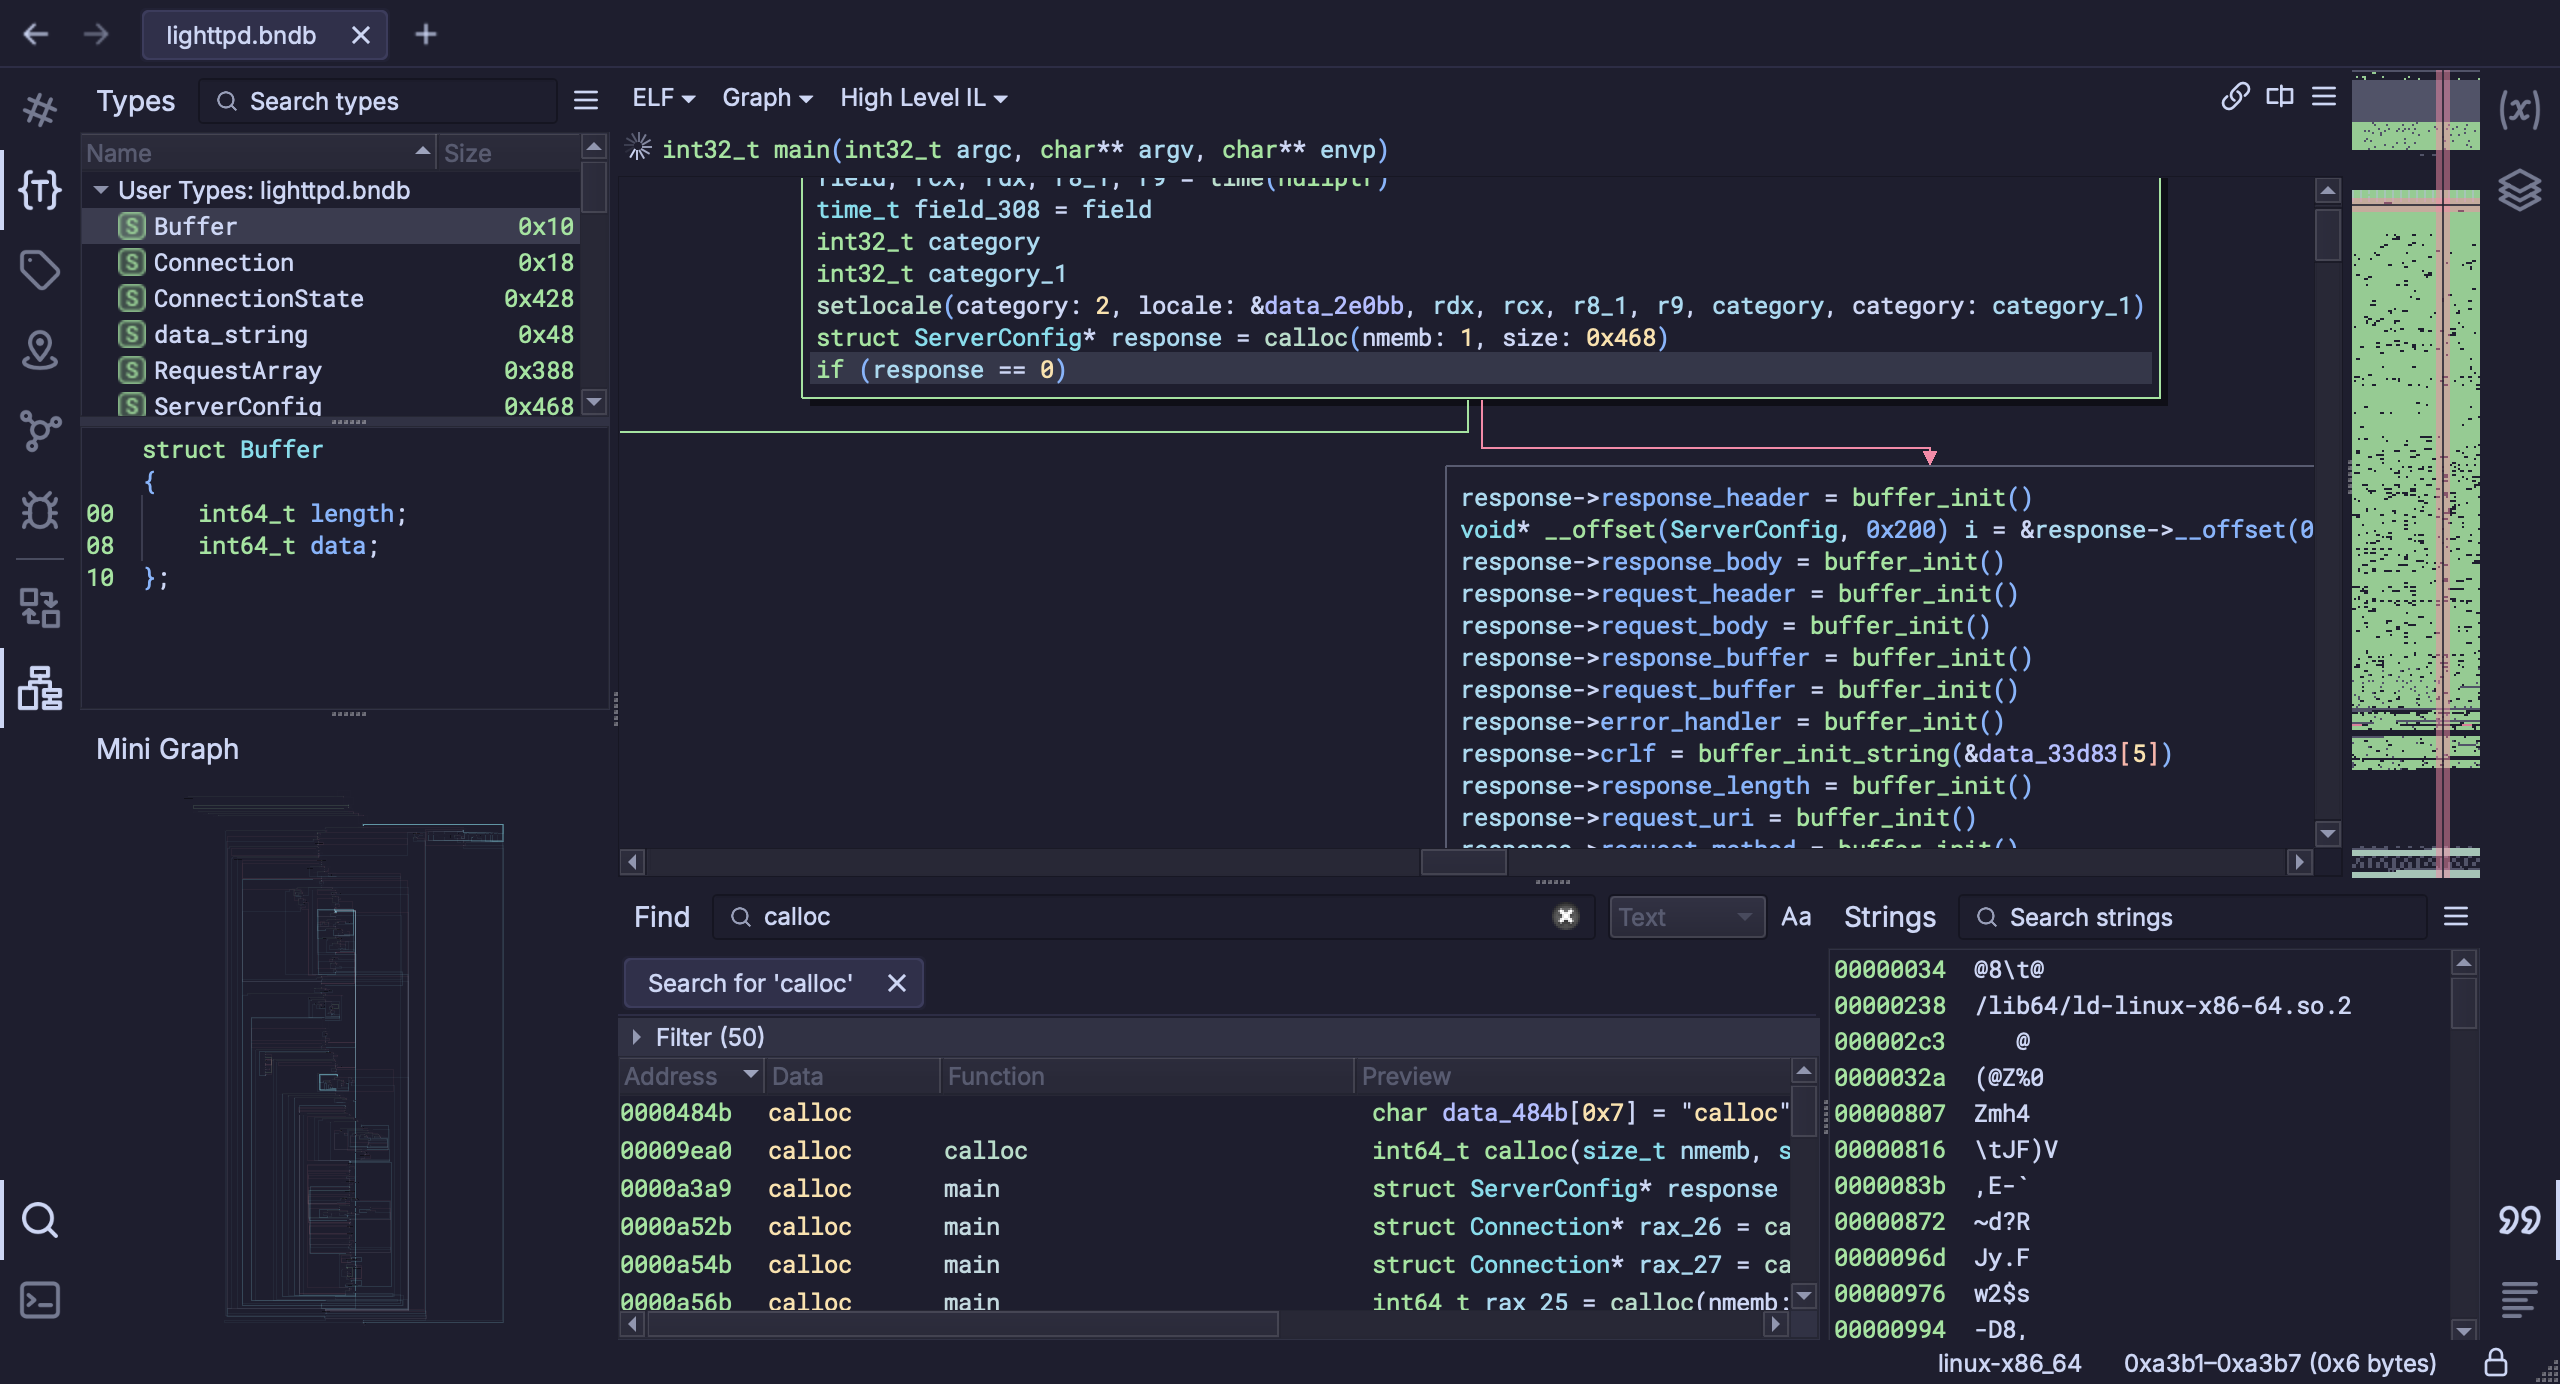Close the Search for 'calloc' tab
Image resolution: width=2560 pixels, height=1384 pixels.
(x=897, y=983)
